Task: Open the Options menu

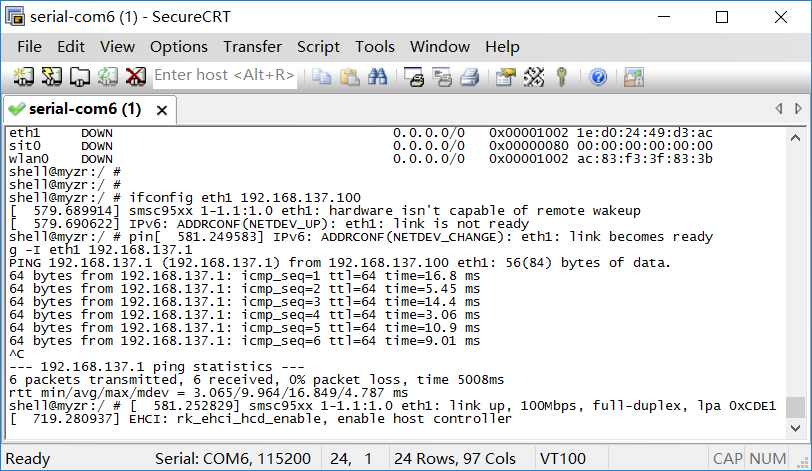Action: point(179,47)
